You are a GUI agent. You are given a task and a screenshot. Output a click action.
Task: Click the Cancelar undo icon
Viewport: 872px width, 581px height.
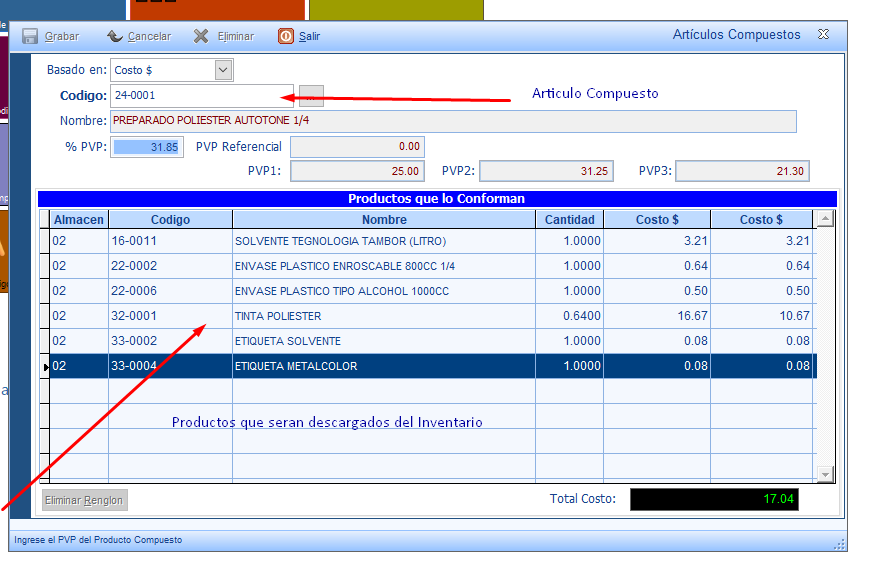115,36
